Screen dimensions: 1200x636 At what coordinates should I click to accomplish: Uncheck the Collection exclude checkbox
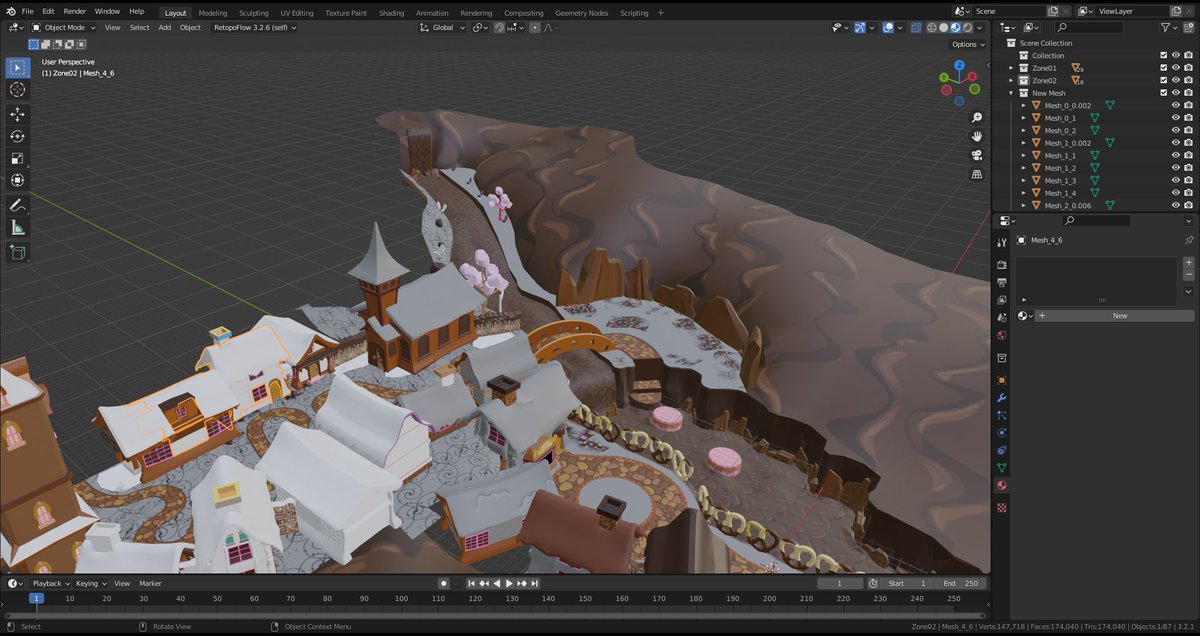click(1163, 56)
